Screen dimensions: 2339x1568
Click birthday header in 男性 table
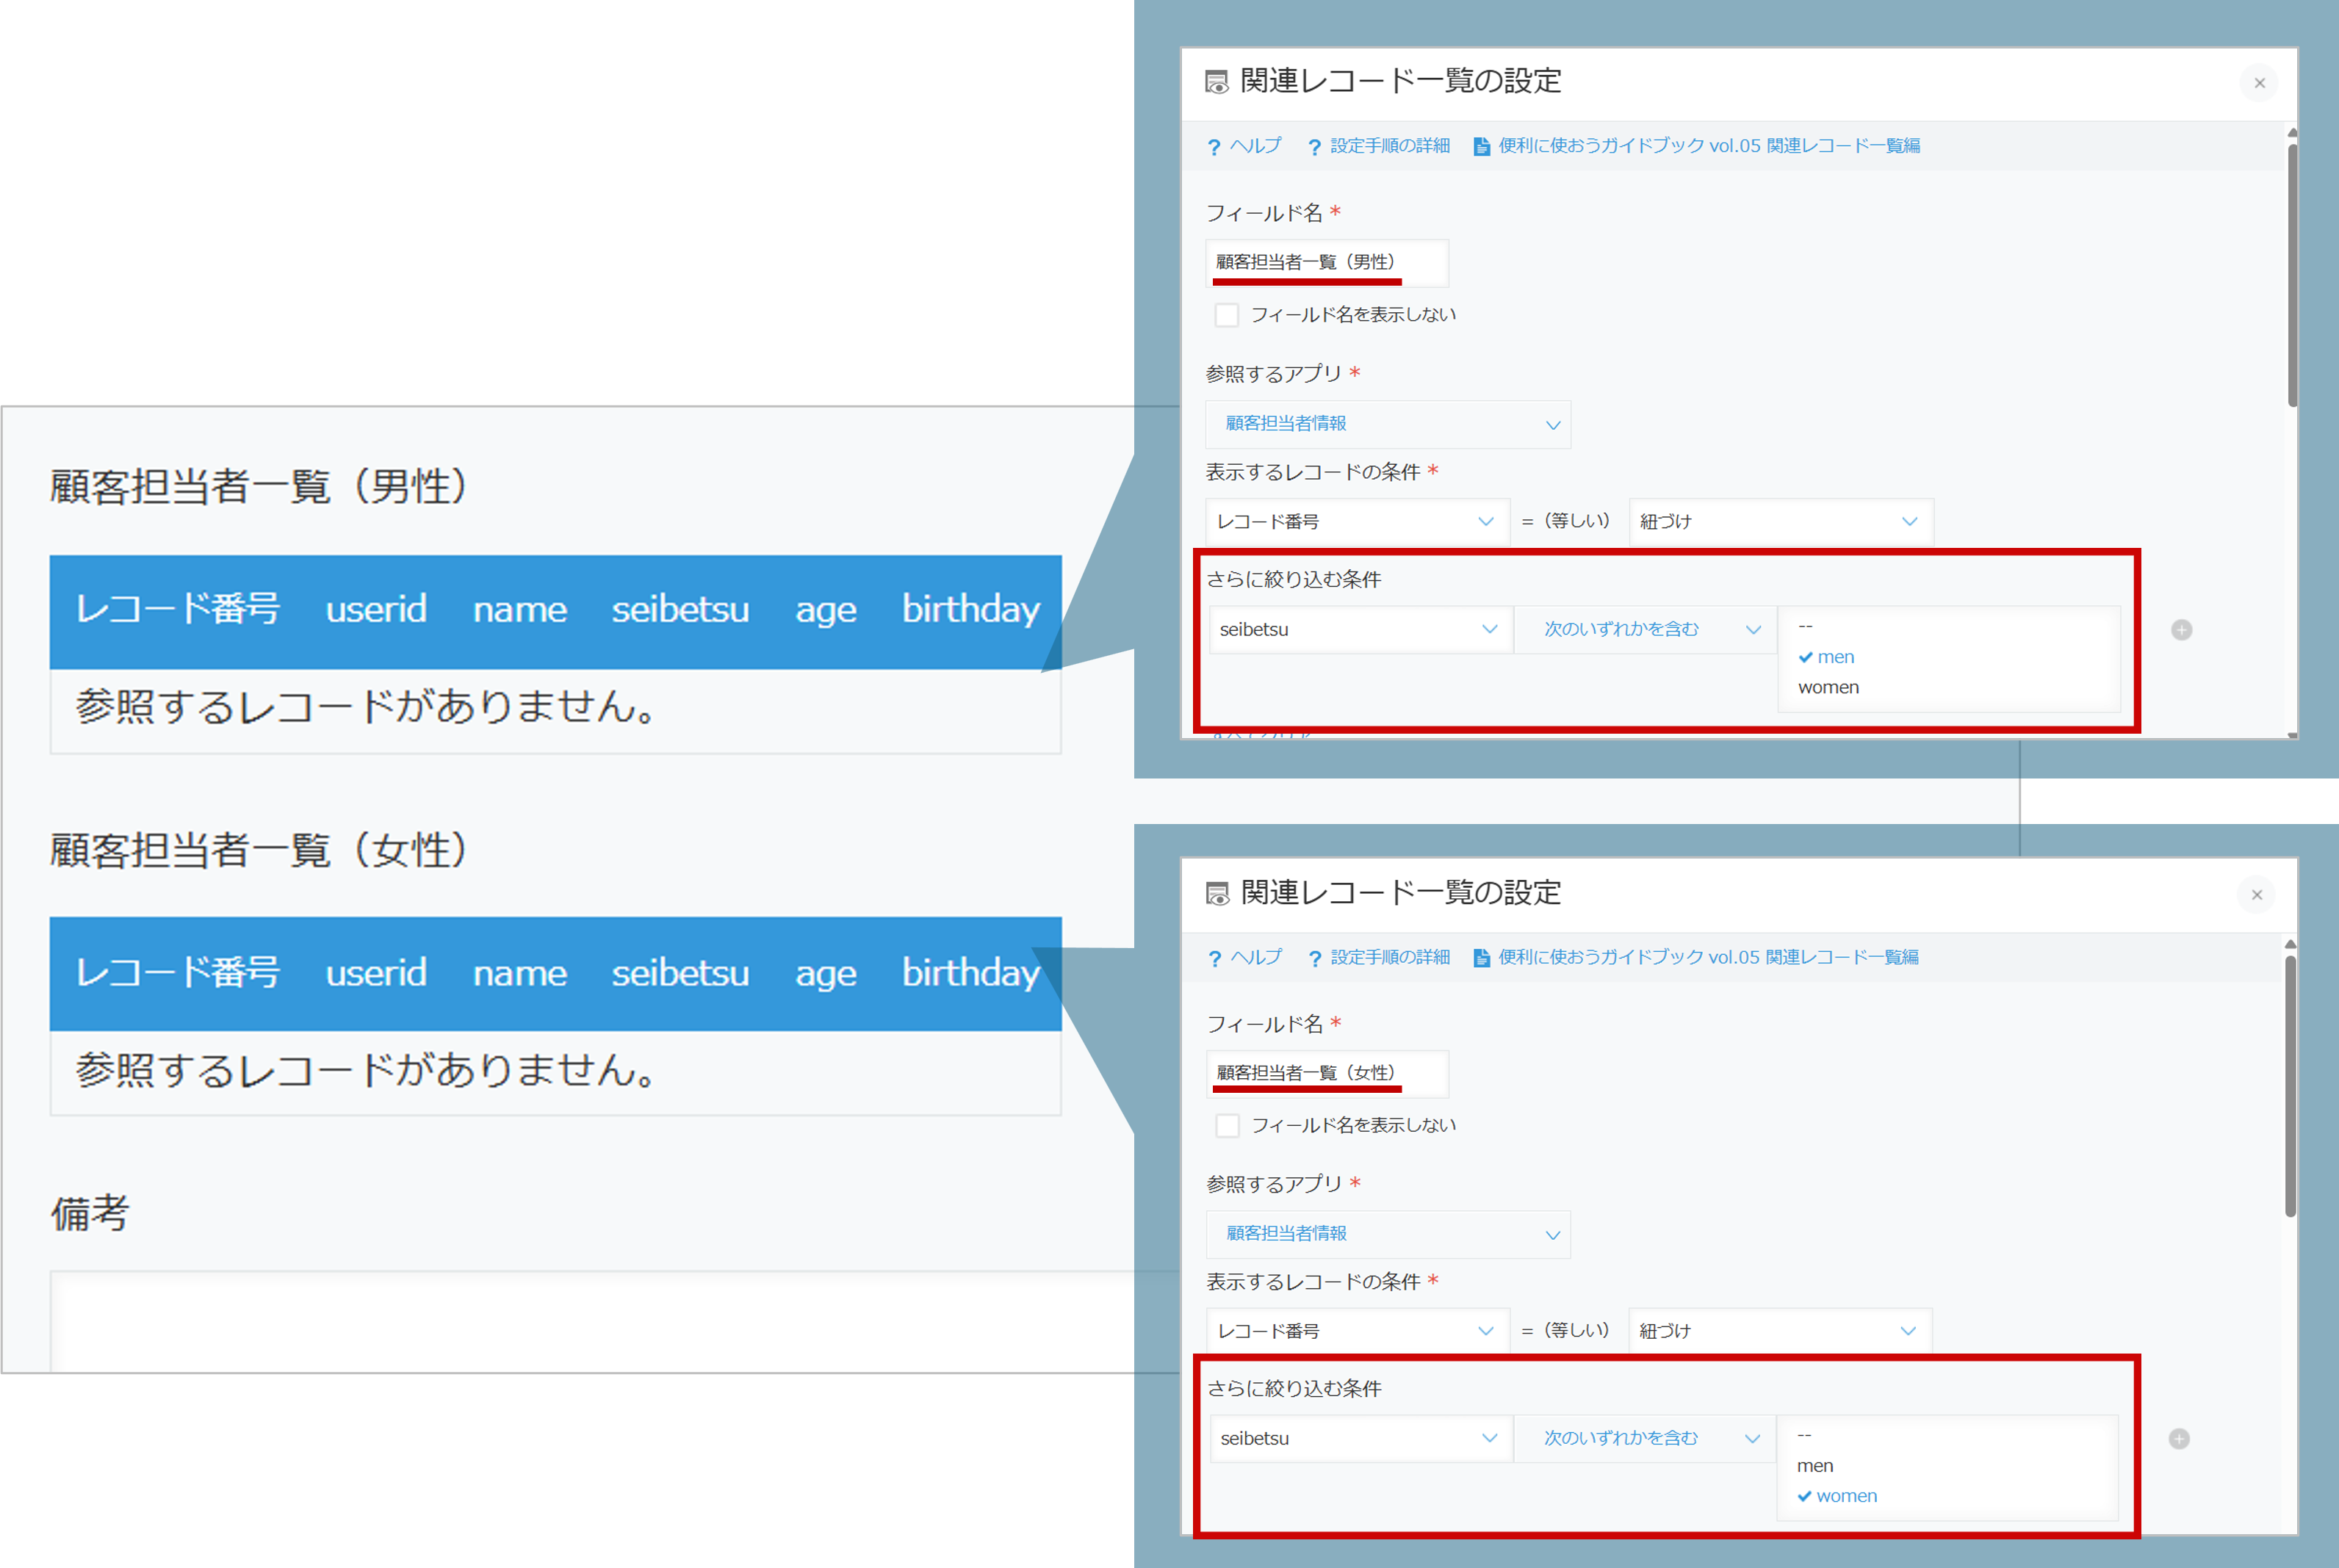971,610
